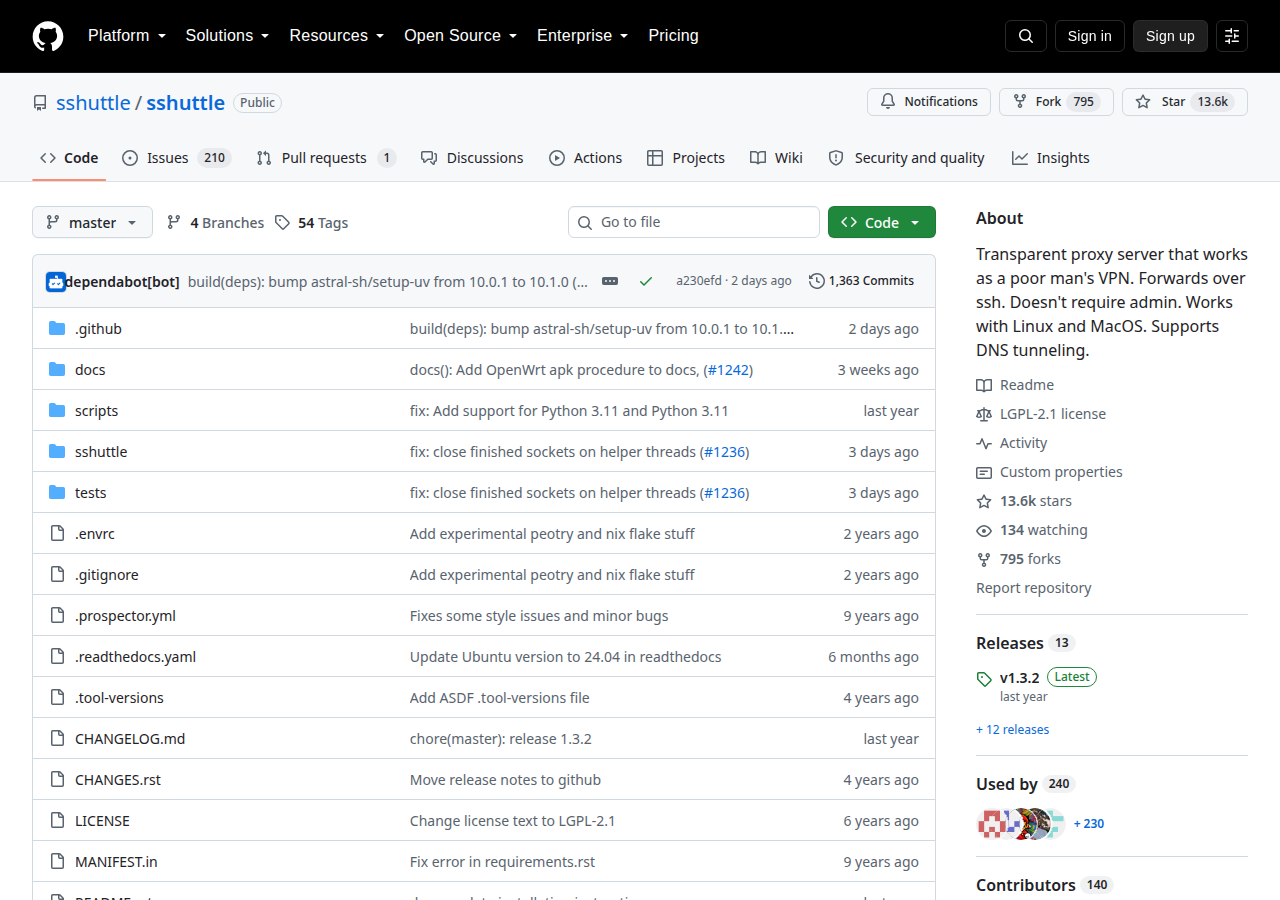Open appearance settings icon button in header

(x=1232, y=36)
